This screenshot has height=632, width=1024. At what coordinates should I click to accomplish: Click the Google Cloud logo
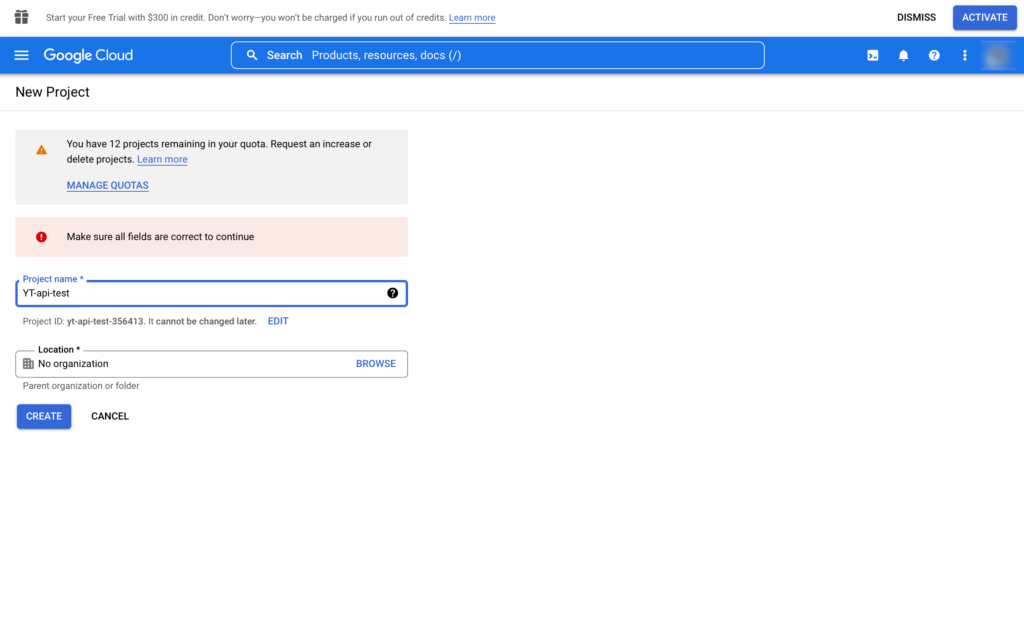[88, 55]
